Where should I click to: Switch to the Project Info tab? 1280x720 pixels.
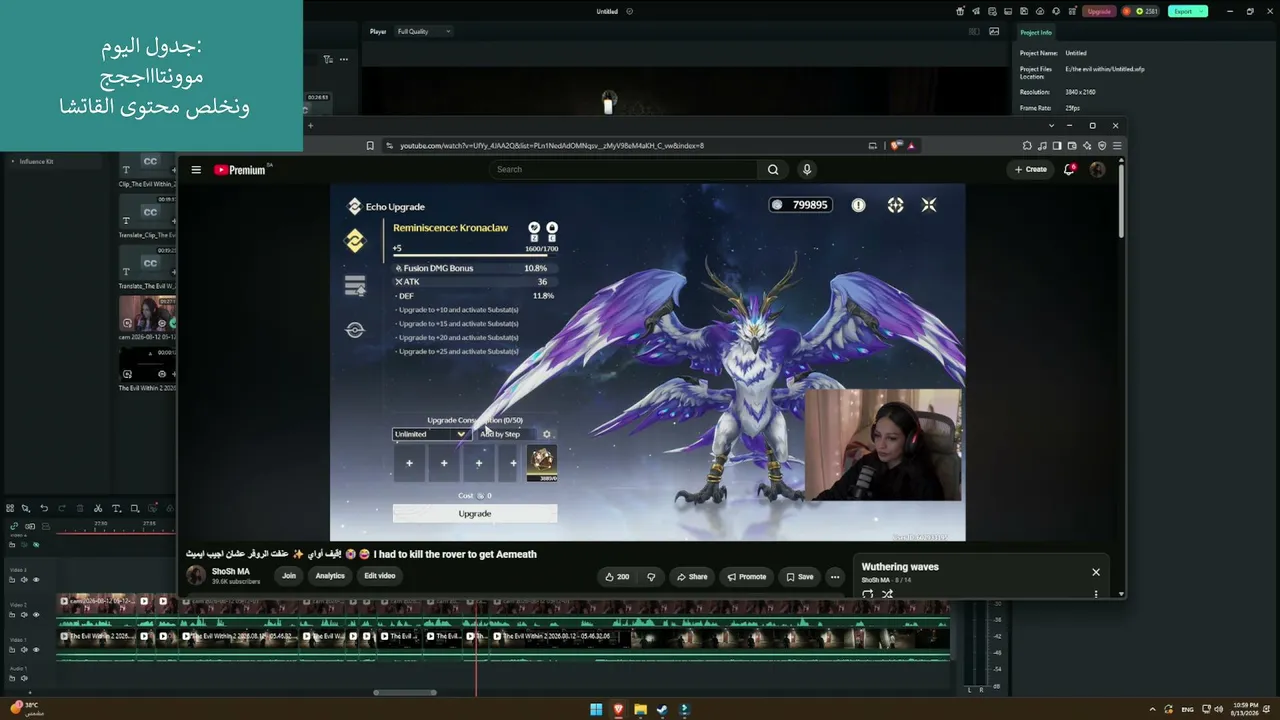[1036, 33]
